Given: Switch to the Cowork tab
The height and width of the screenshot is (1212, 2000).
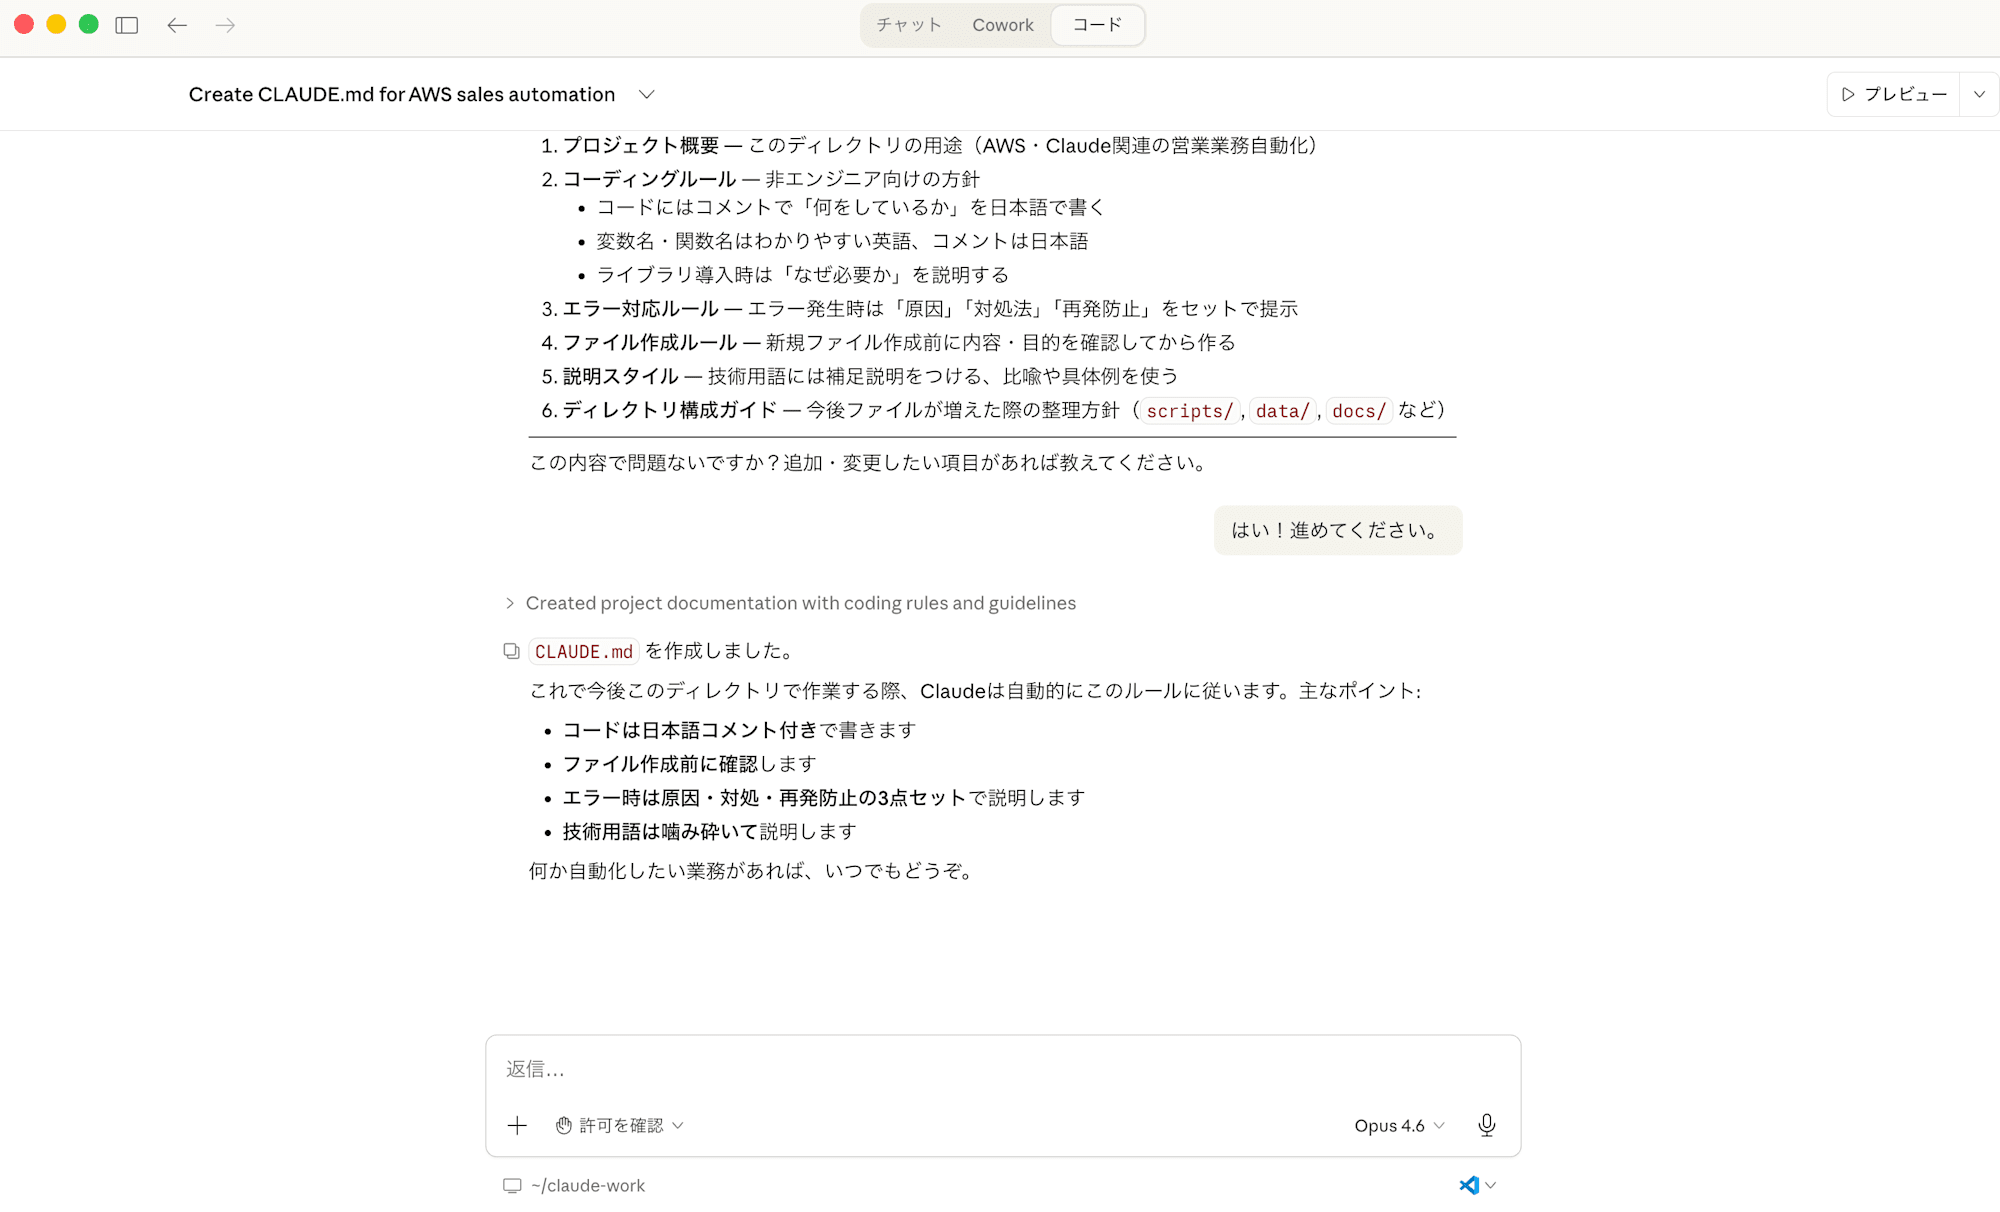Looking at the screenshot, I should tap(1002, 25).
